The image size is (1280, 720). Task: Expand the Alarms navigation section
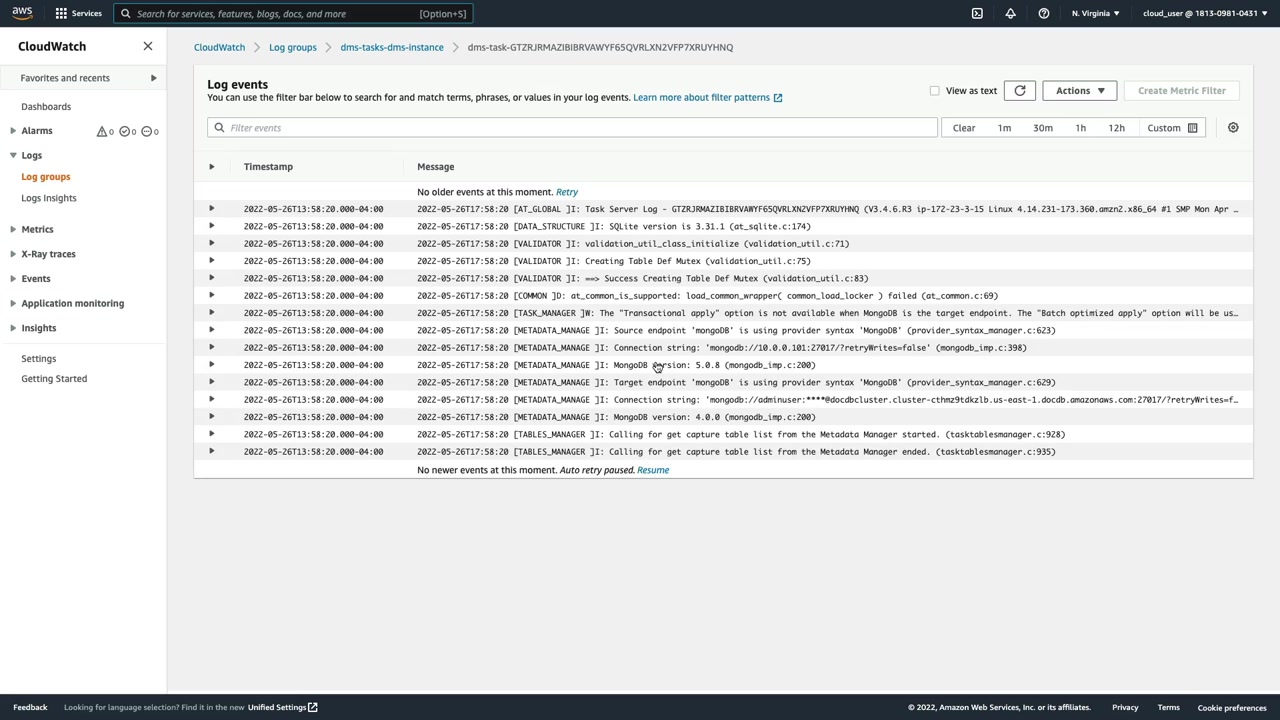(13, 131)
